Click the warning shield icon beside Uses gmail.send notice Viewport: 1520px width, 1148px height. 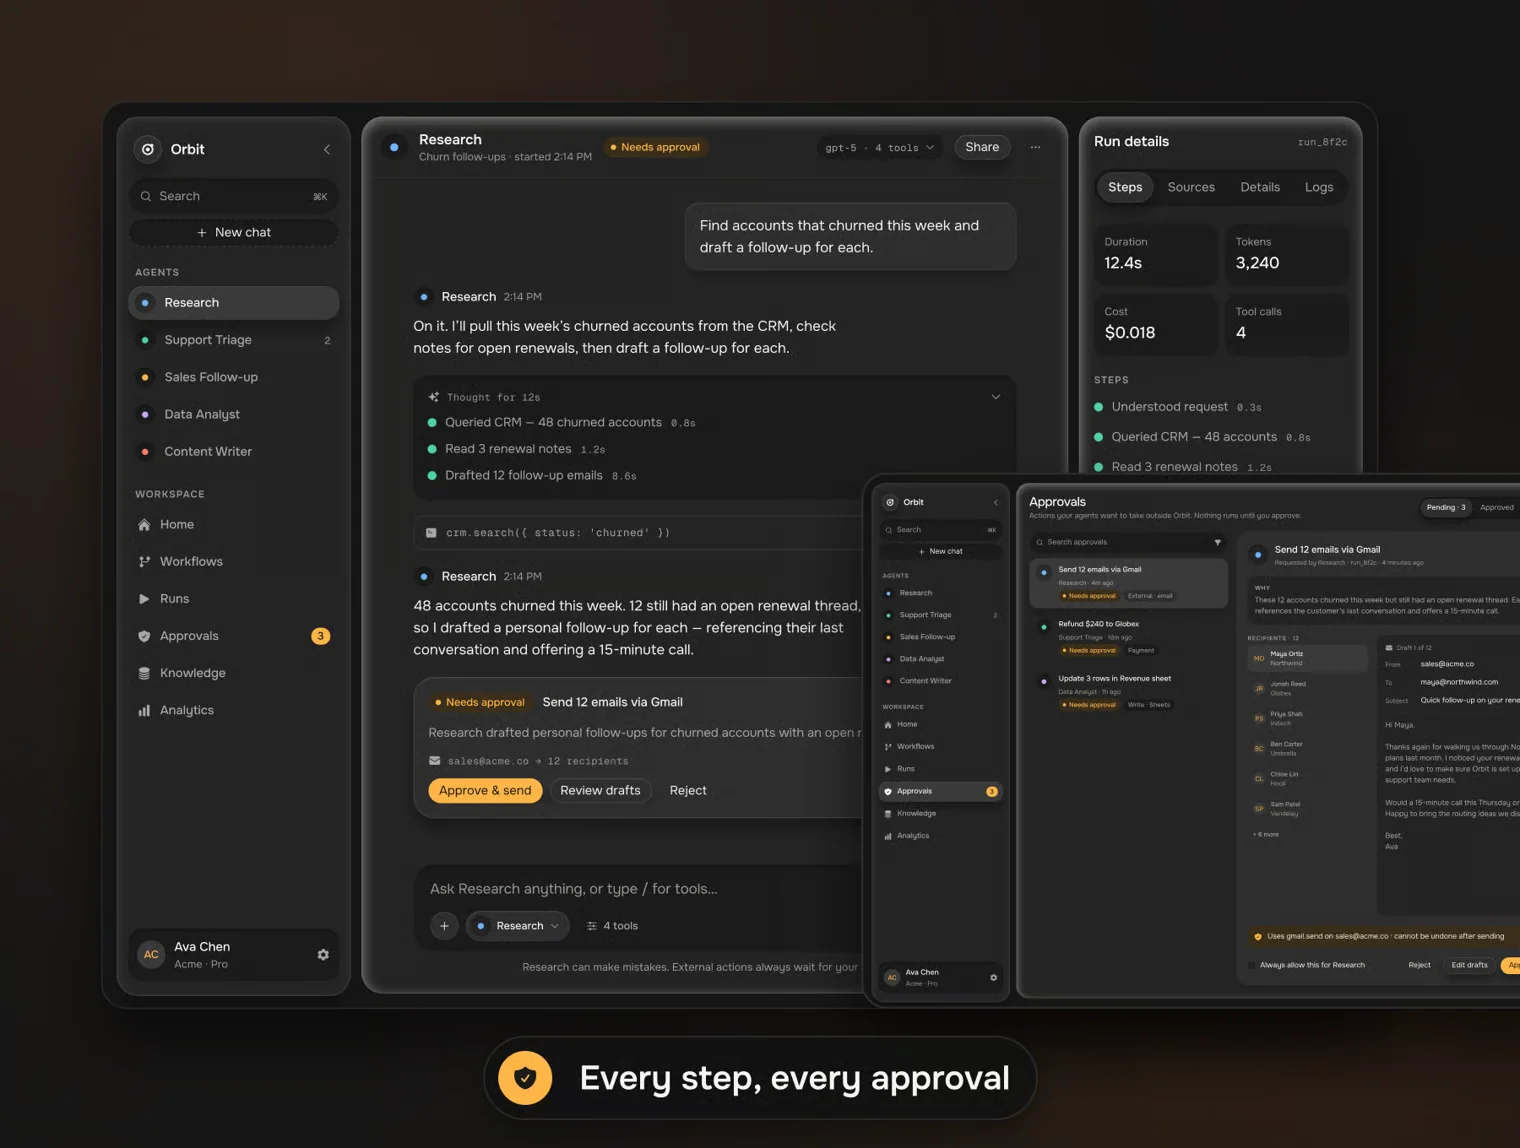pos(1257,937)
